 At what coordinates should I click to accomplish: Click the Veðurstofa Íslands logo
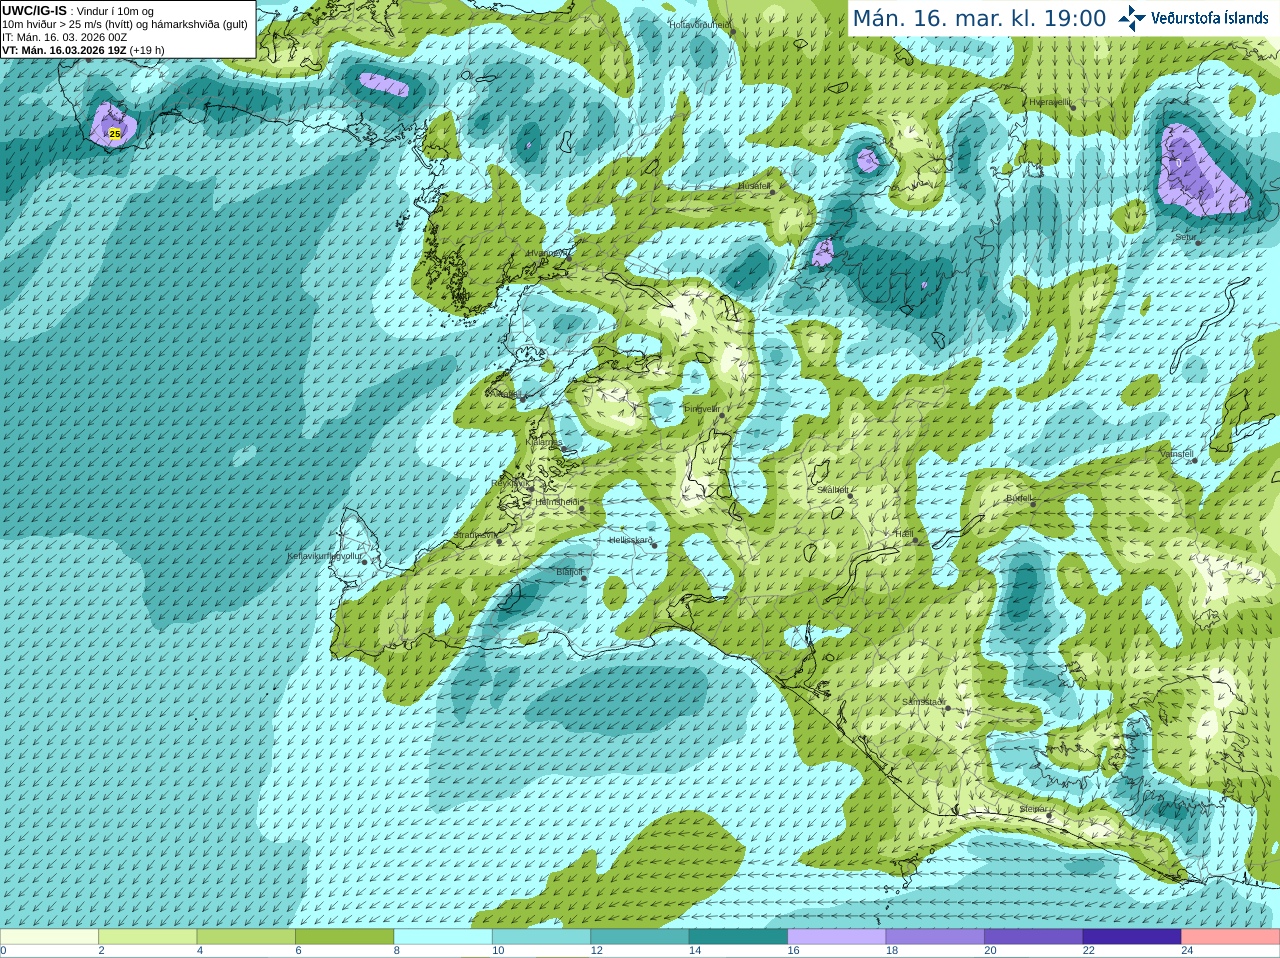click(1193, 18)
